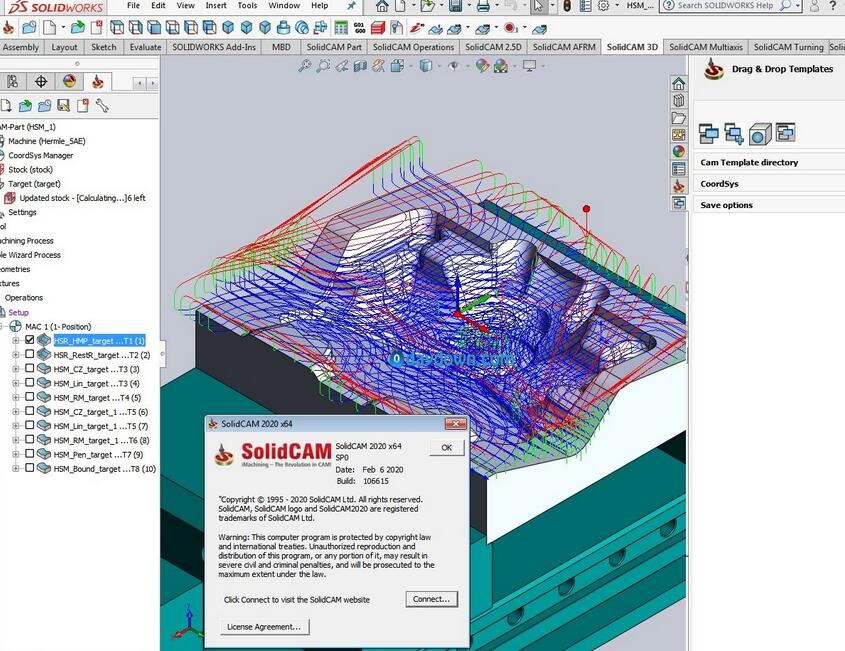Screen dimensions: 845x651
Task: Open SOLIDWORKS Resources home icon in task pane
Action: pos(678,84)
